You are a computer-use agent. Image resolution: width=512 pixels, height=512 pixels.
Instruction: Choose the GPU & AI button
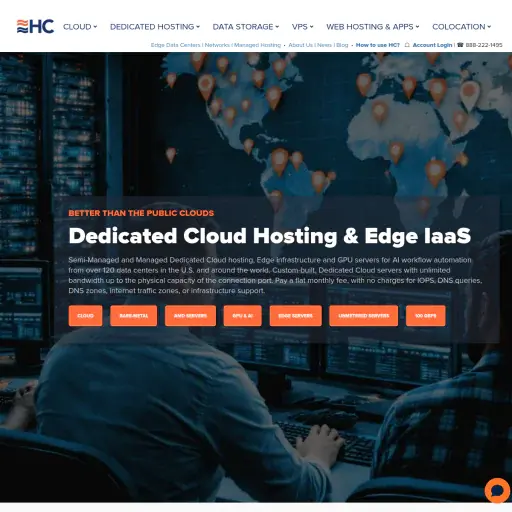242,315
